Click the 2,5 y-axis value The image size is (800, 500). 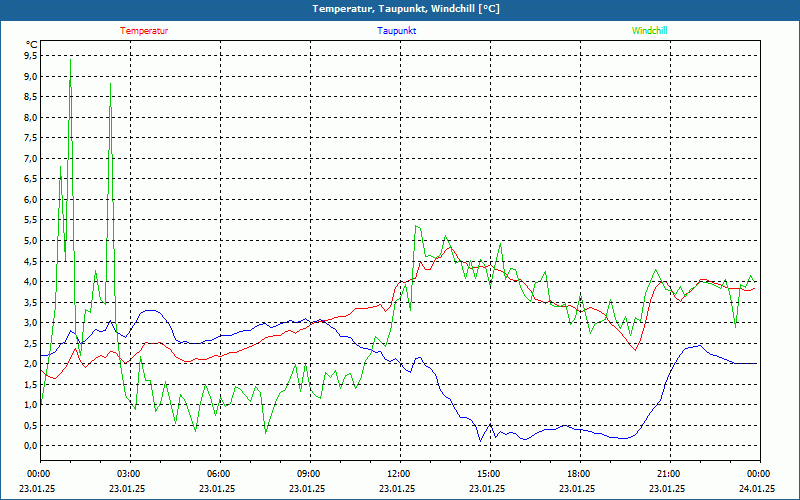click(x=31, y=343)
